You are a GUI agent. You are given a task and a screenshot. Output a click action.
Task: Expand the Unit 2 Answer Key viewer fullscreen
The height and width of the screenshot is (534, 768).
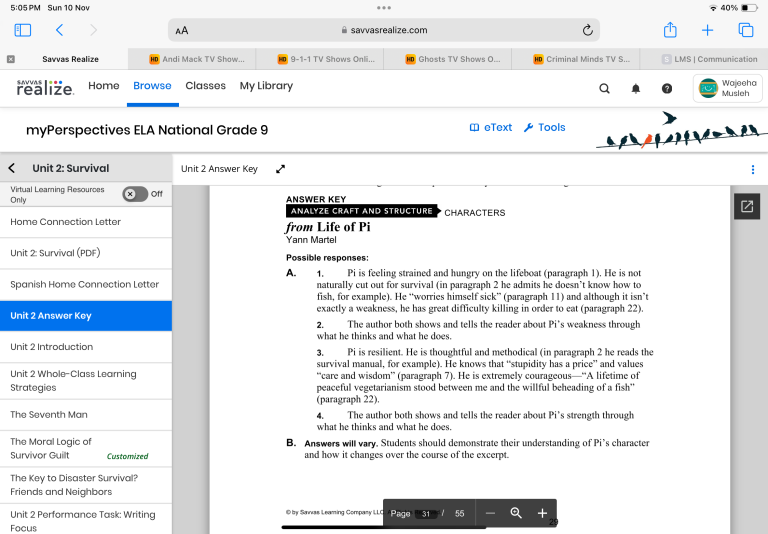(x=281, y=169)
